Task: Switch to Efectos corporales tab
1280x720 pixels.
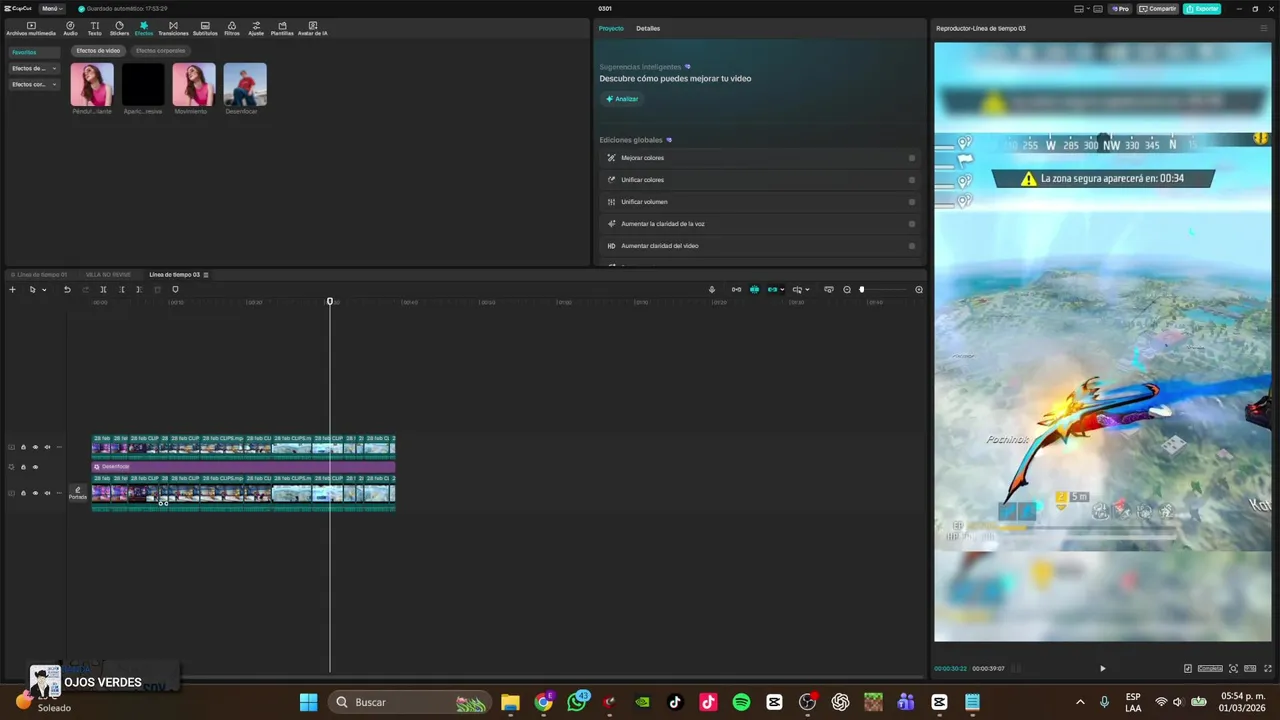Action: [x=160, y=50]
